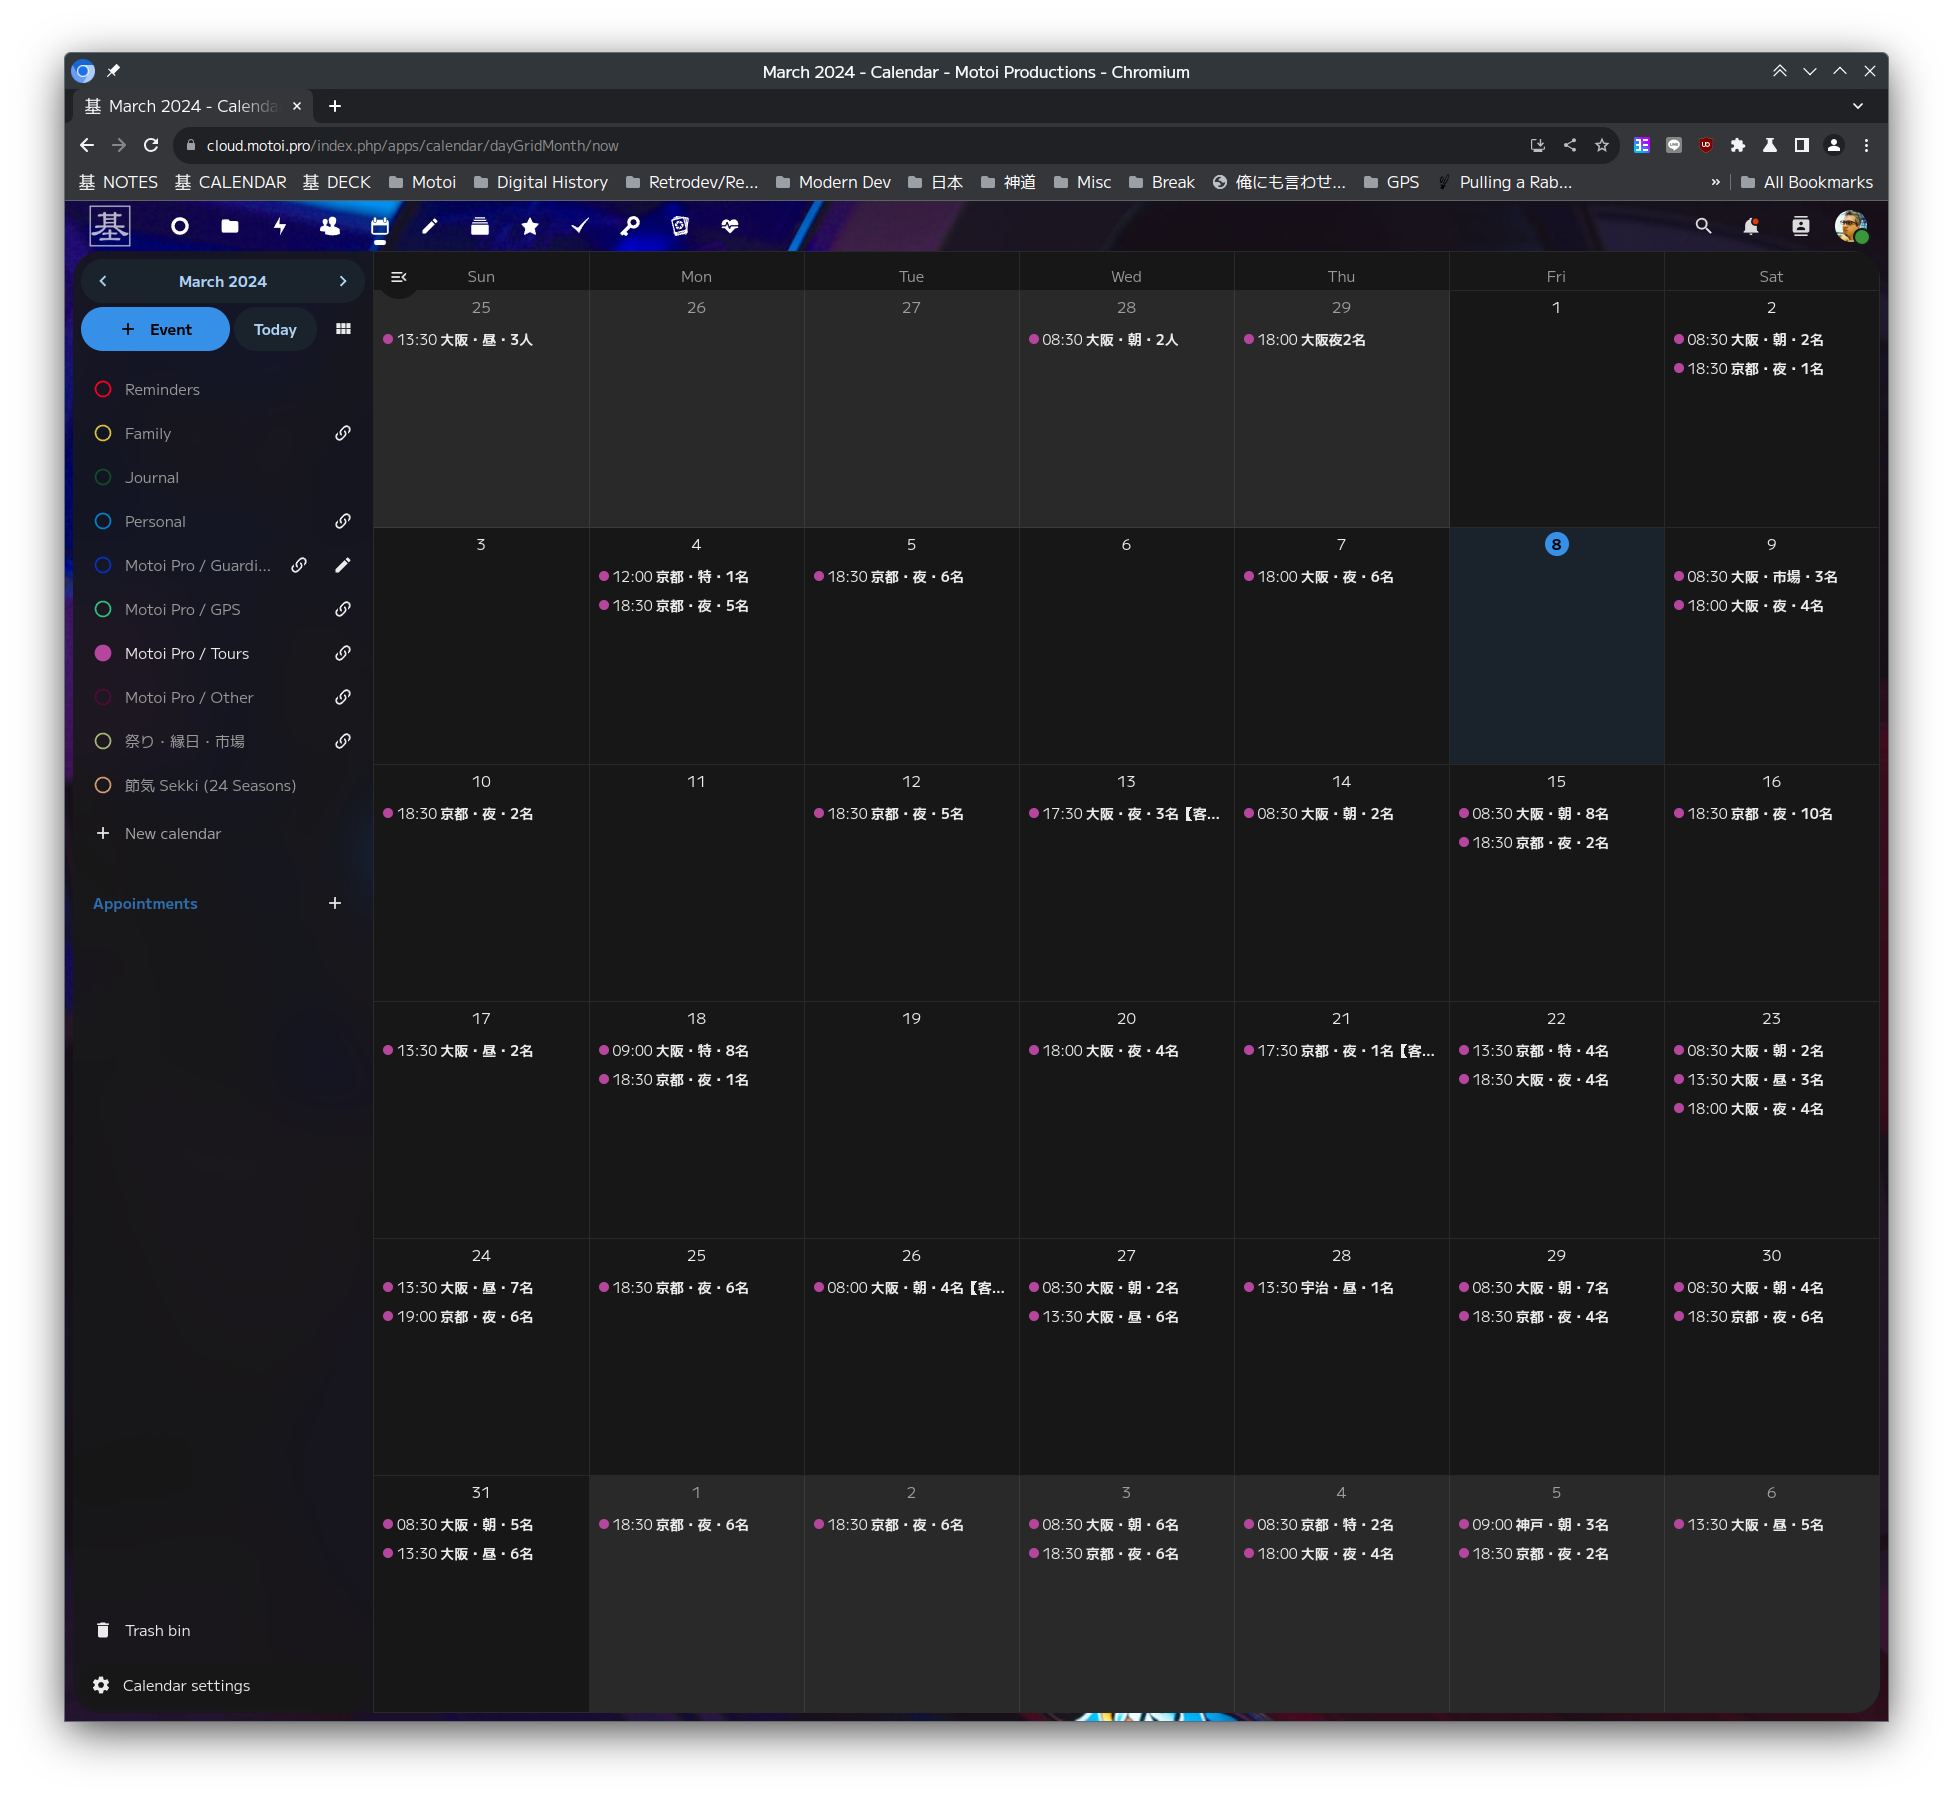Screen dimensions: 1953x1798
Task: Click the New calendar link
Action: (x=172, y=833)
